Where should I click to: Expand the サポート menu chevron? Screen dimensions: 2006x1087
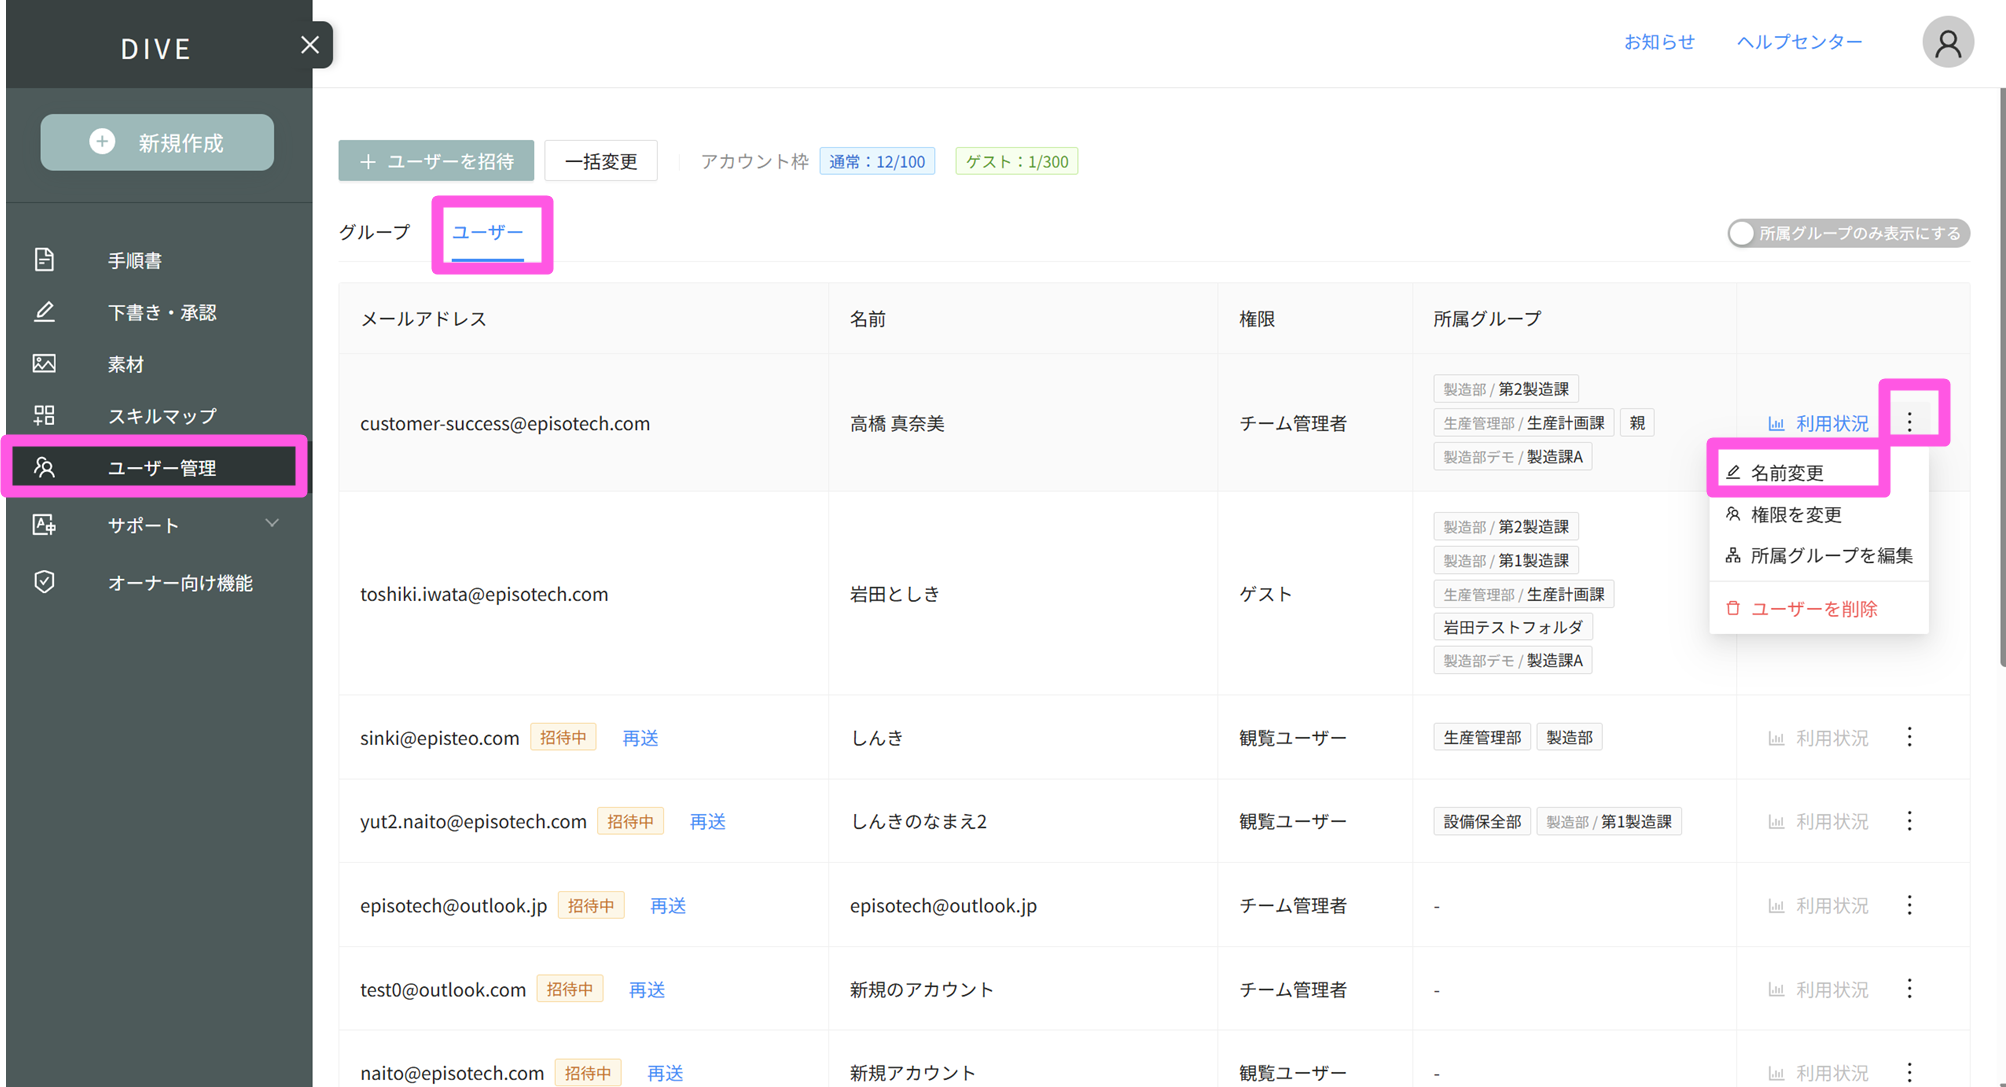click(272, 524)
